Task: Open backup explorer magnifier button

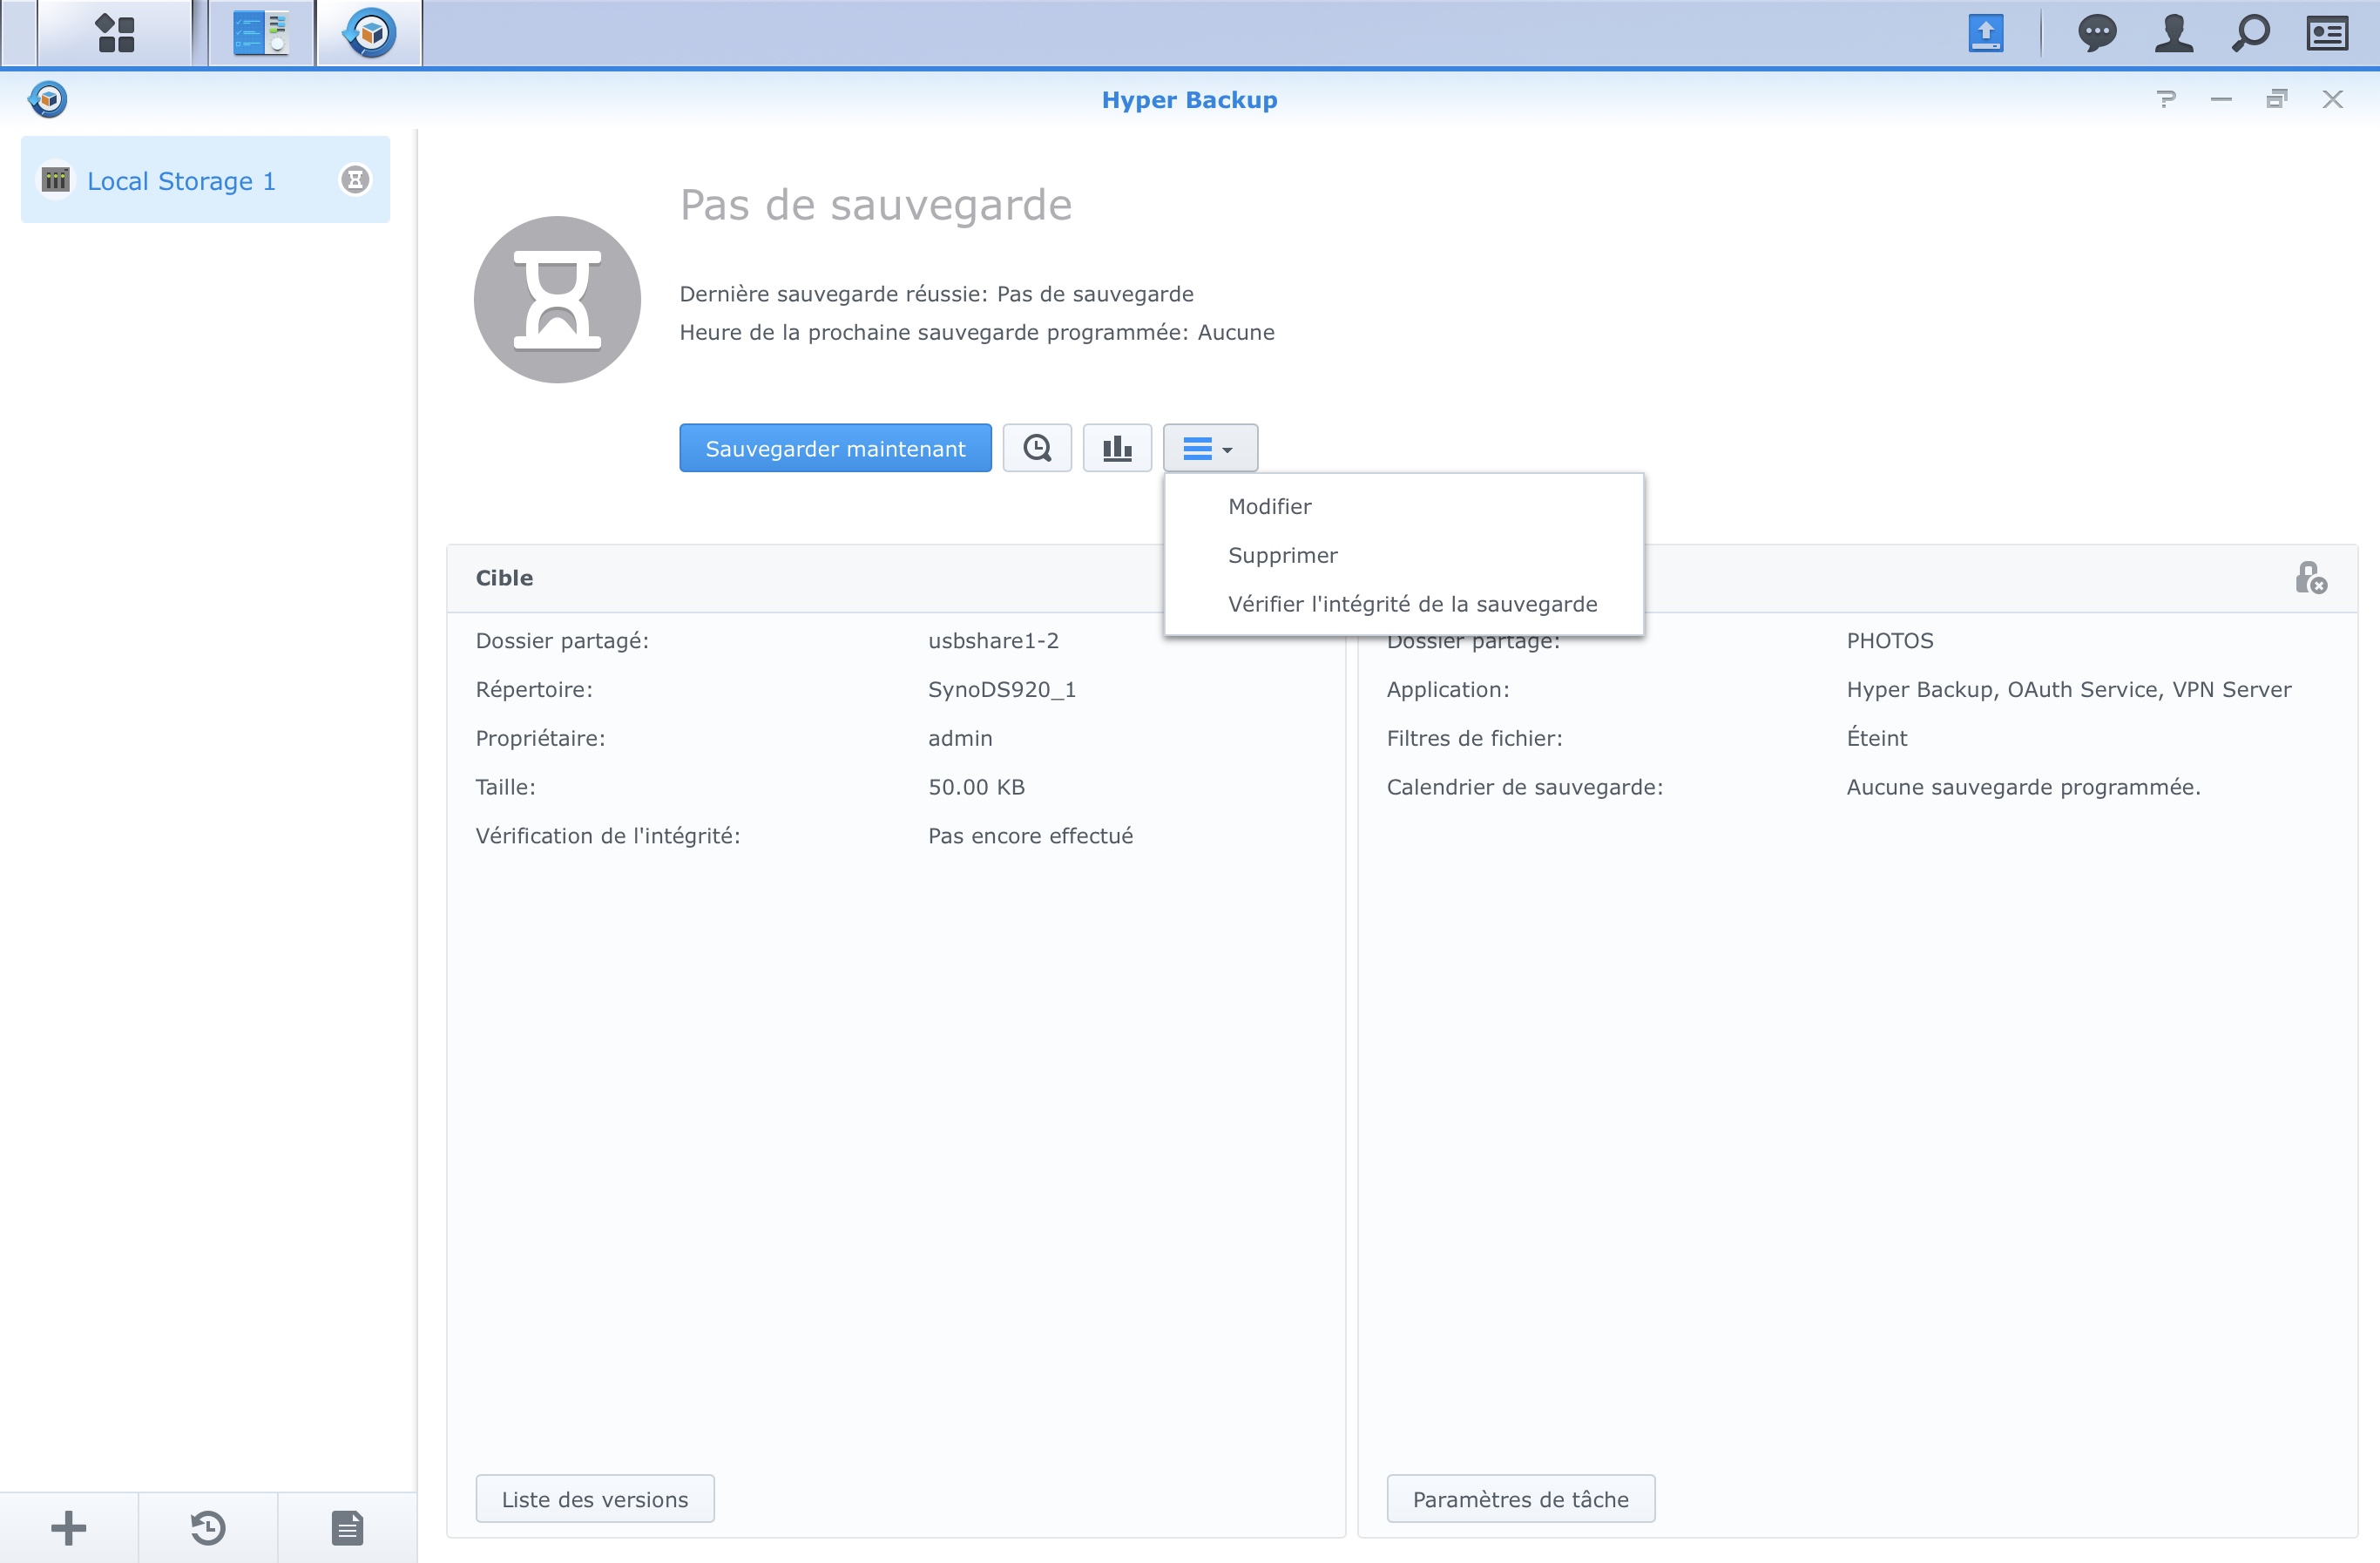Action: (x=1037, y=448)
